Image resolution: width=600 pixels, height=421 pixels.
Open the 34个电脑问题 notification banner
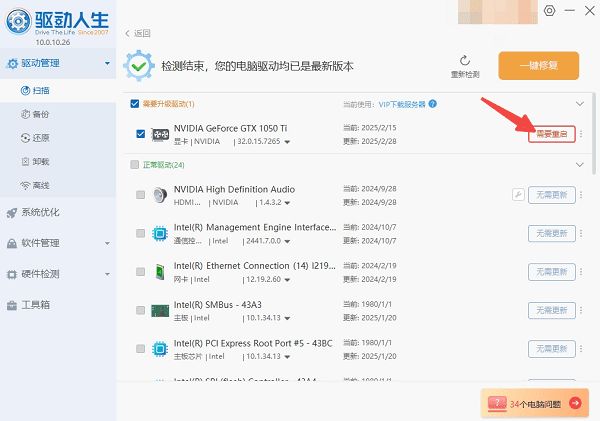click(x=535, y=403)
